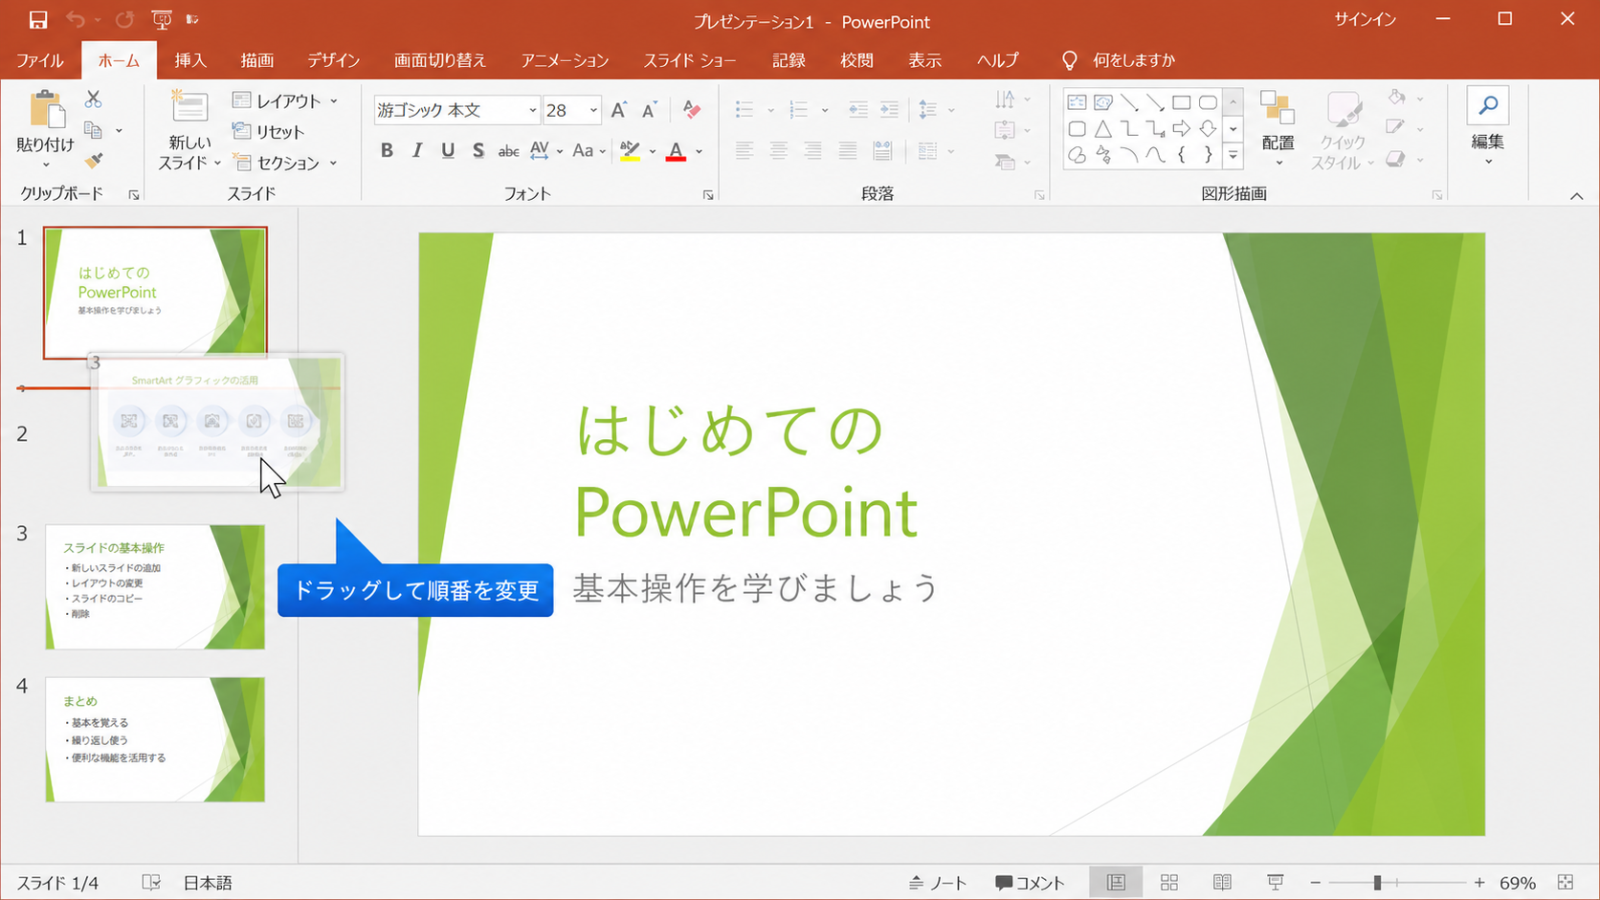
Task: Toggle strikethrough abc formatting
Action: point(509,151)
